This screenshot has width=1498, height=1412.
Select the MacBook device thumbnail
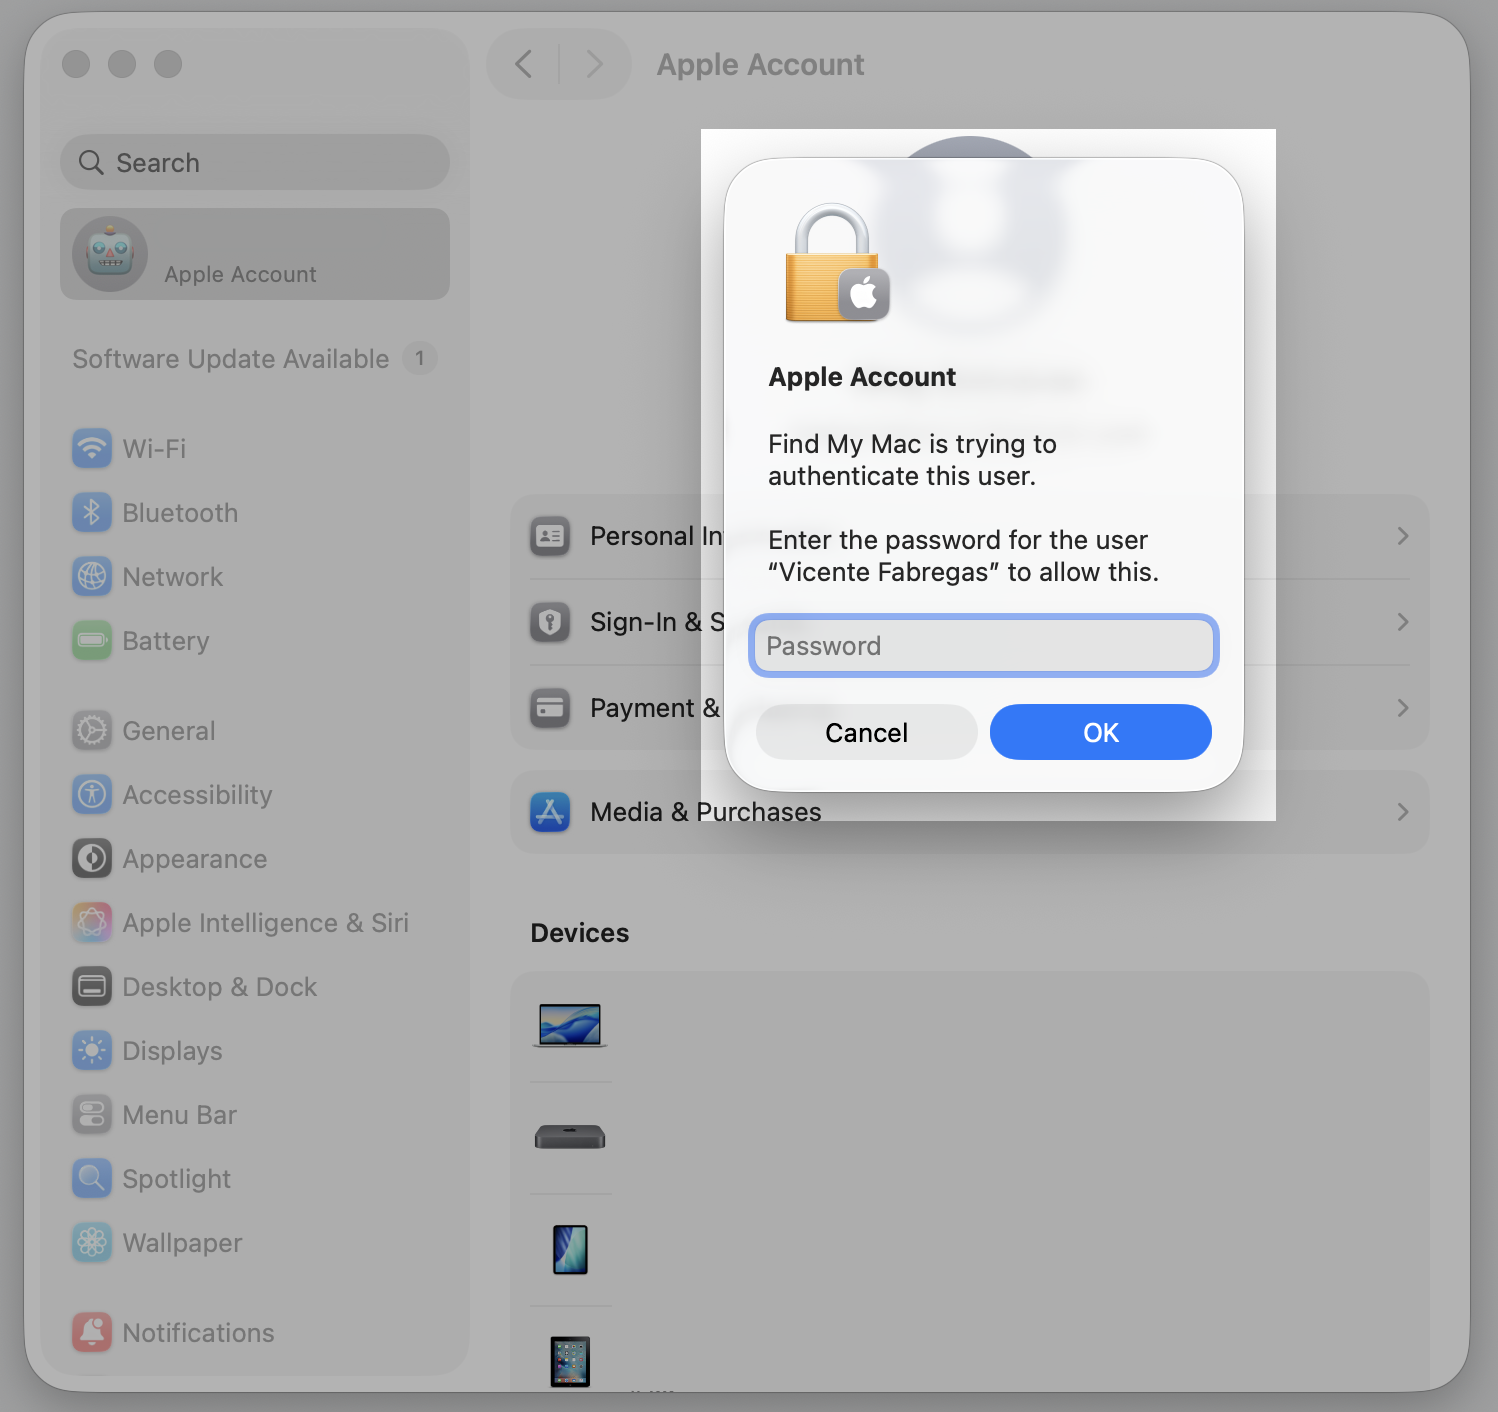click(x=570, y=1025)
